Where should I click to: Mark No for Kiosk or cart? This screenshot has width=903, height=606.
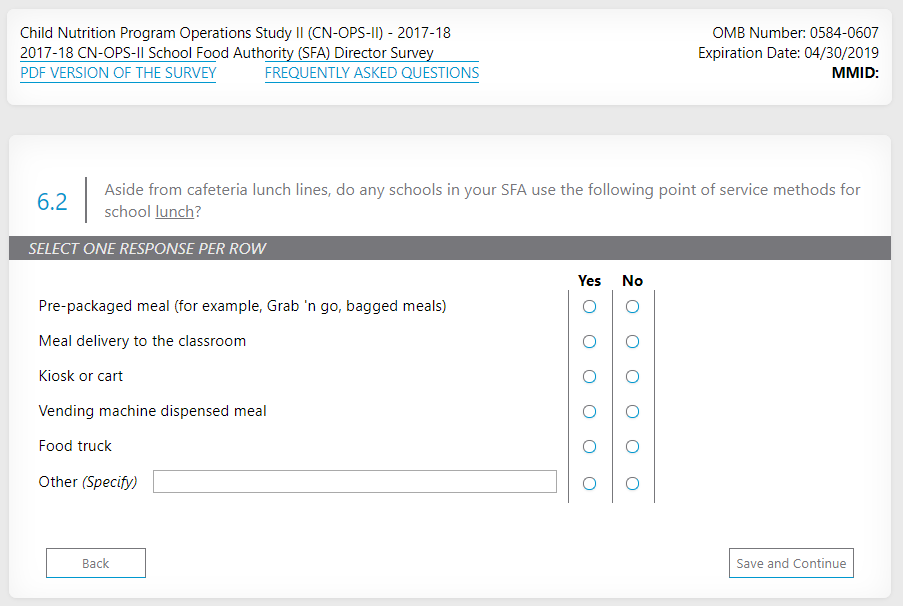(632, 377)
